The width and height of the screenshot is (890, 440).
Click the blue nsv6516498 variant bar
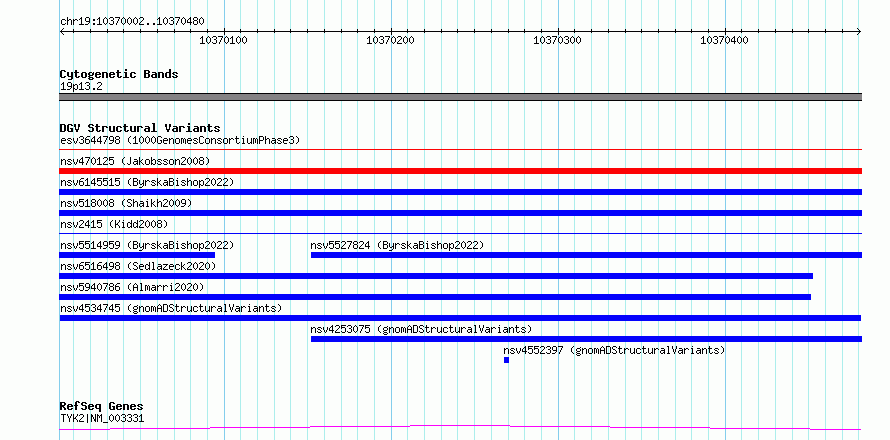(x=436, y=276)
